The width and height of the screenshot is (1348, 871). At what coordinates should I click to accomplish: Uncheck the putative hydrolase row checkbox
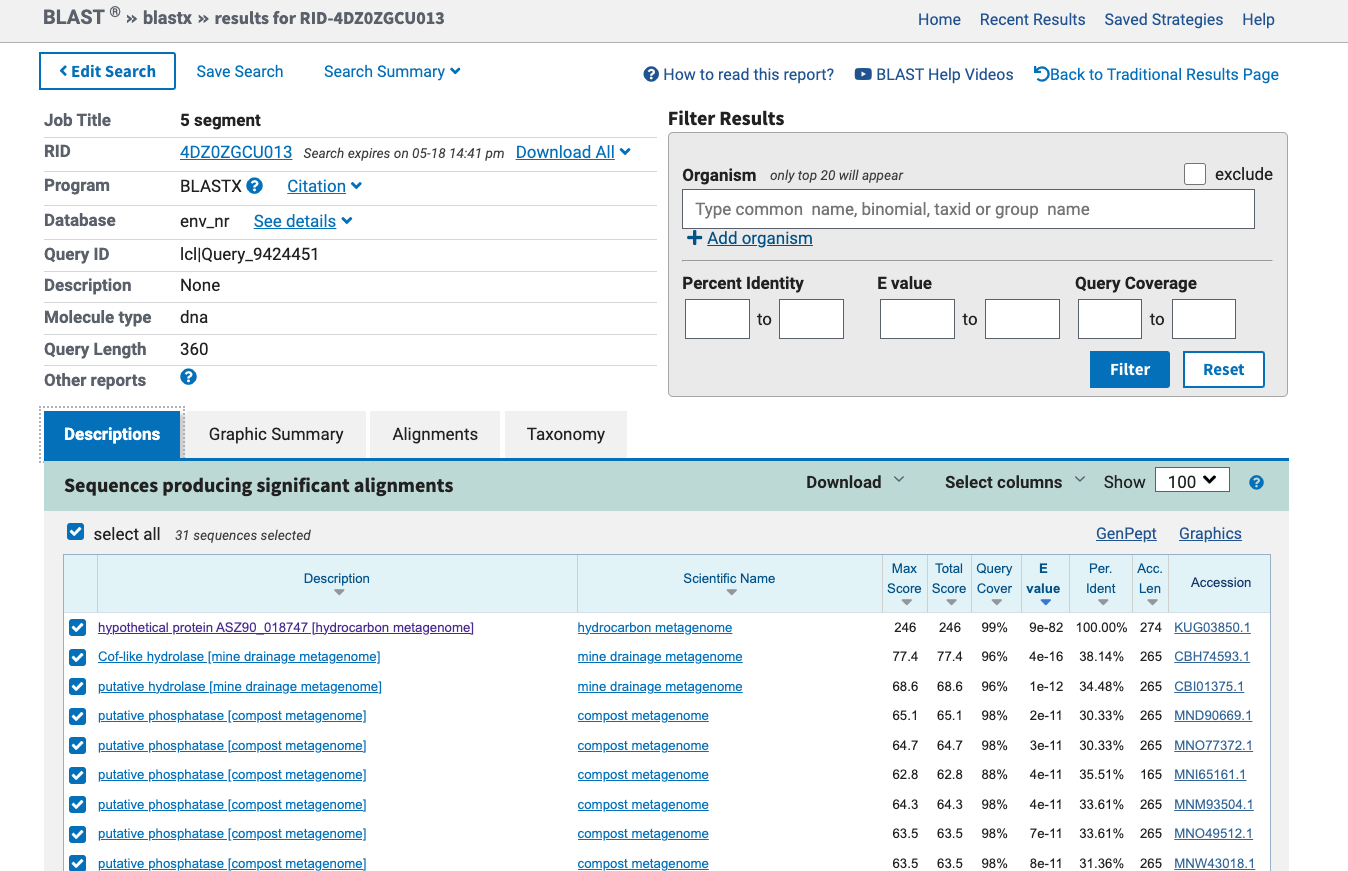coord(77,687)
